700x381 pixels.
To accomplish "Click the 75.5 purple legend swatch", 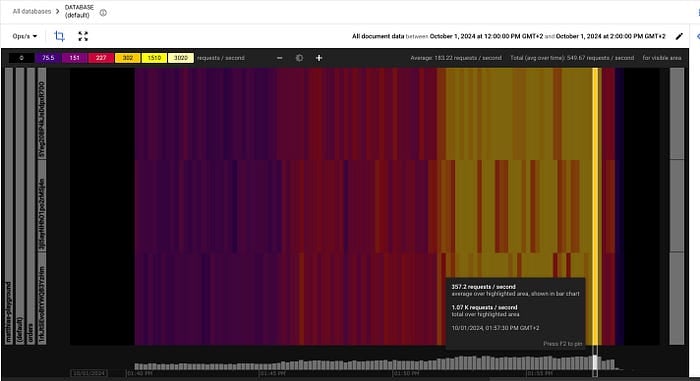I will (x=48, y=58).
